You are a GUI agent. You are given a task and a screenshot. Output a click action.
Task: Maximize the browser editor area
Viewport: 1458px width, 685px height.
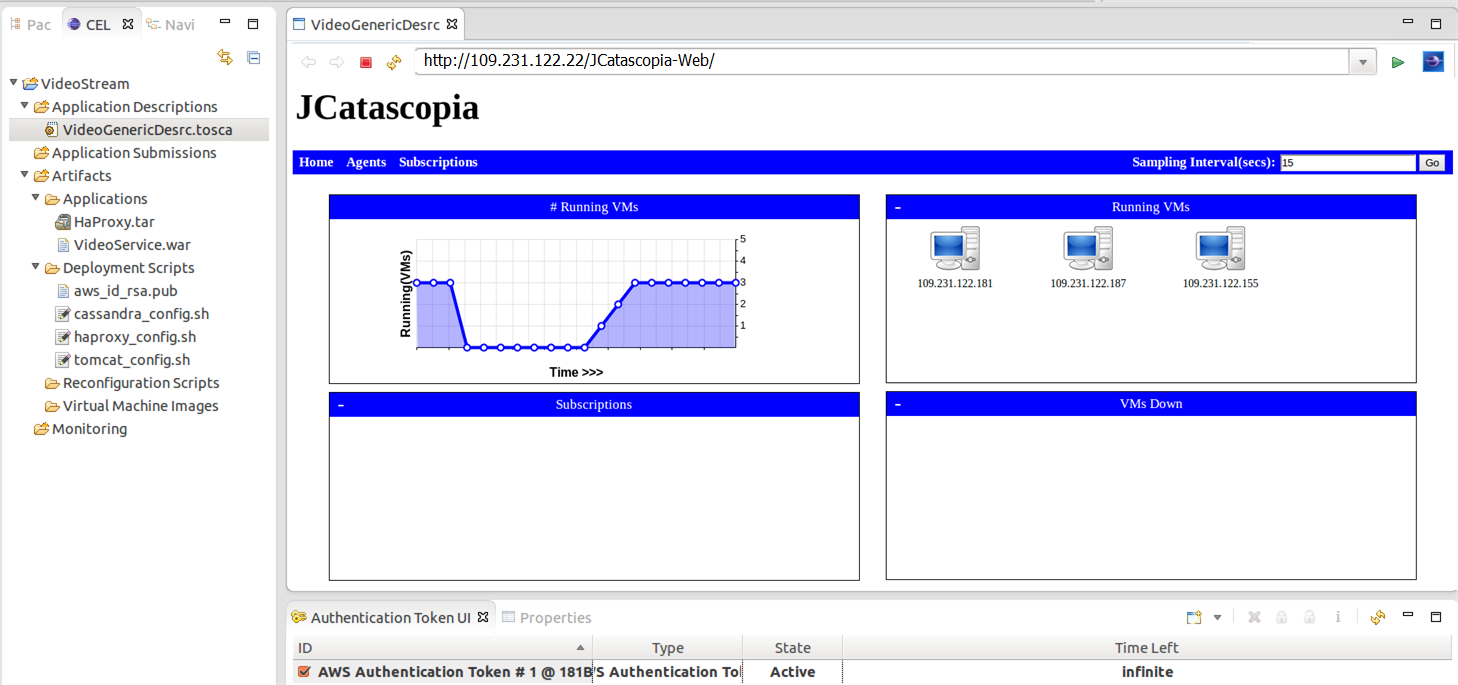(x=1436, y=24)
